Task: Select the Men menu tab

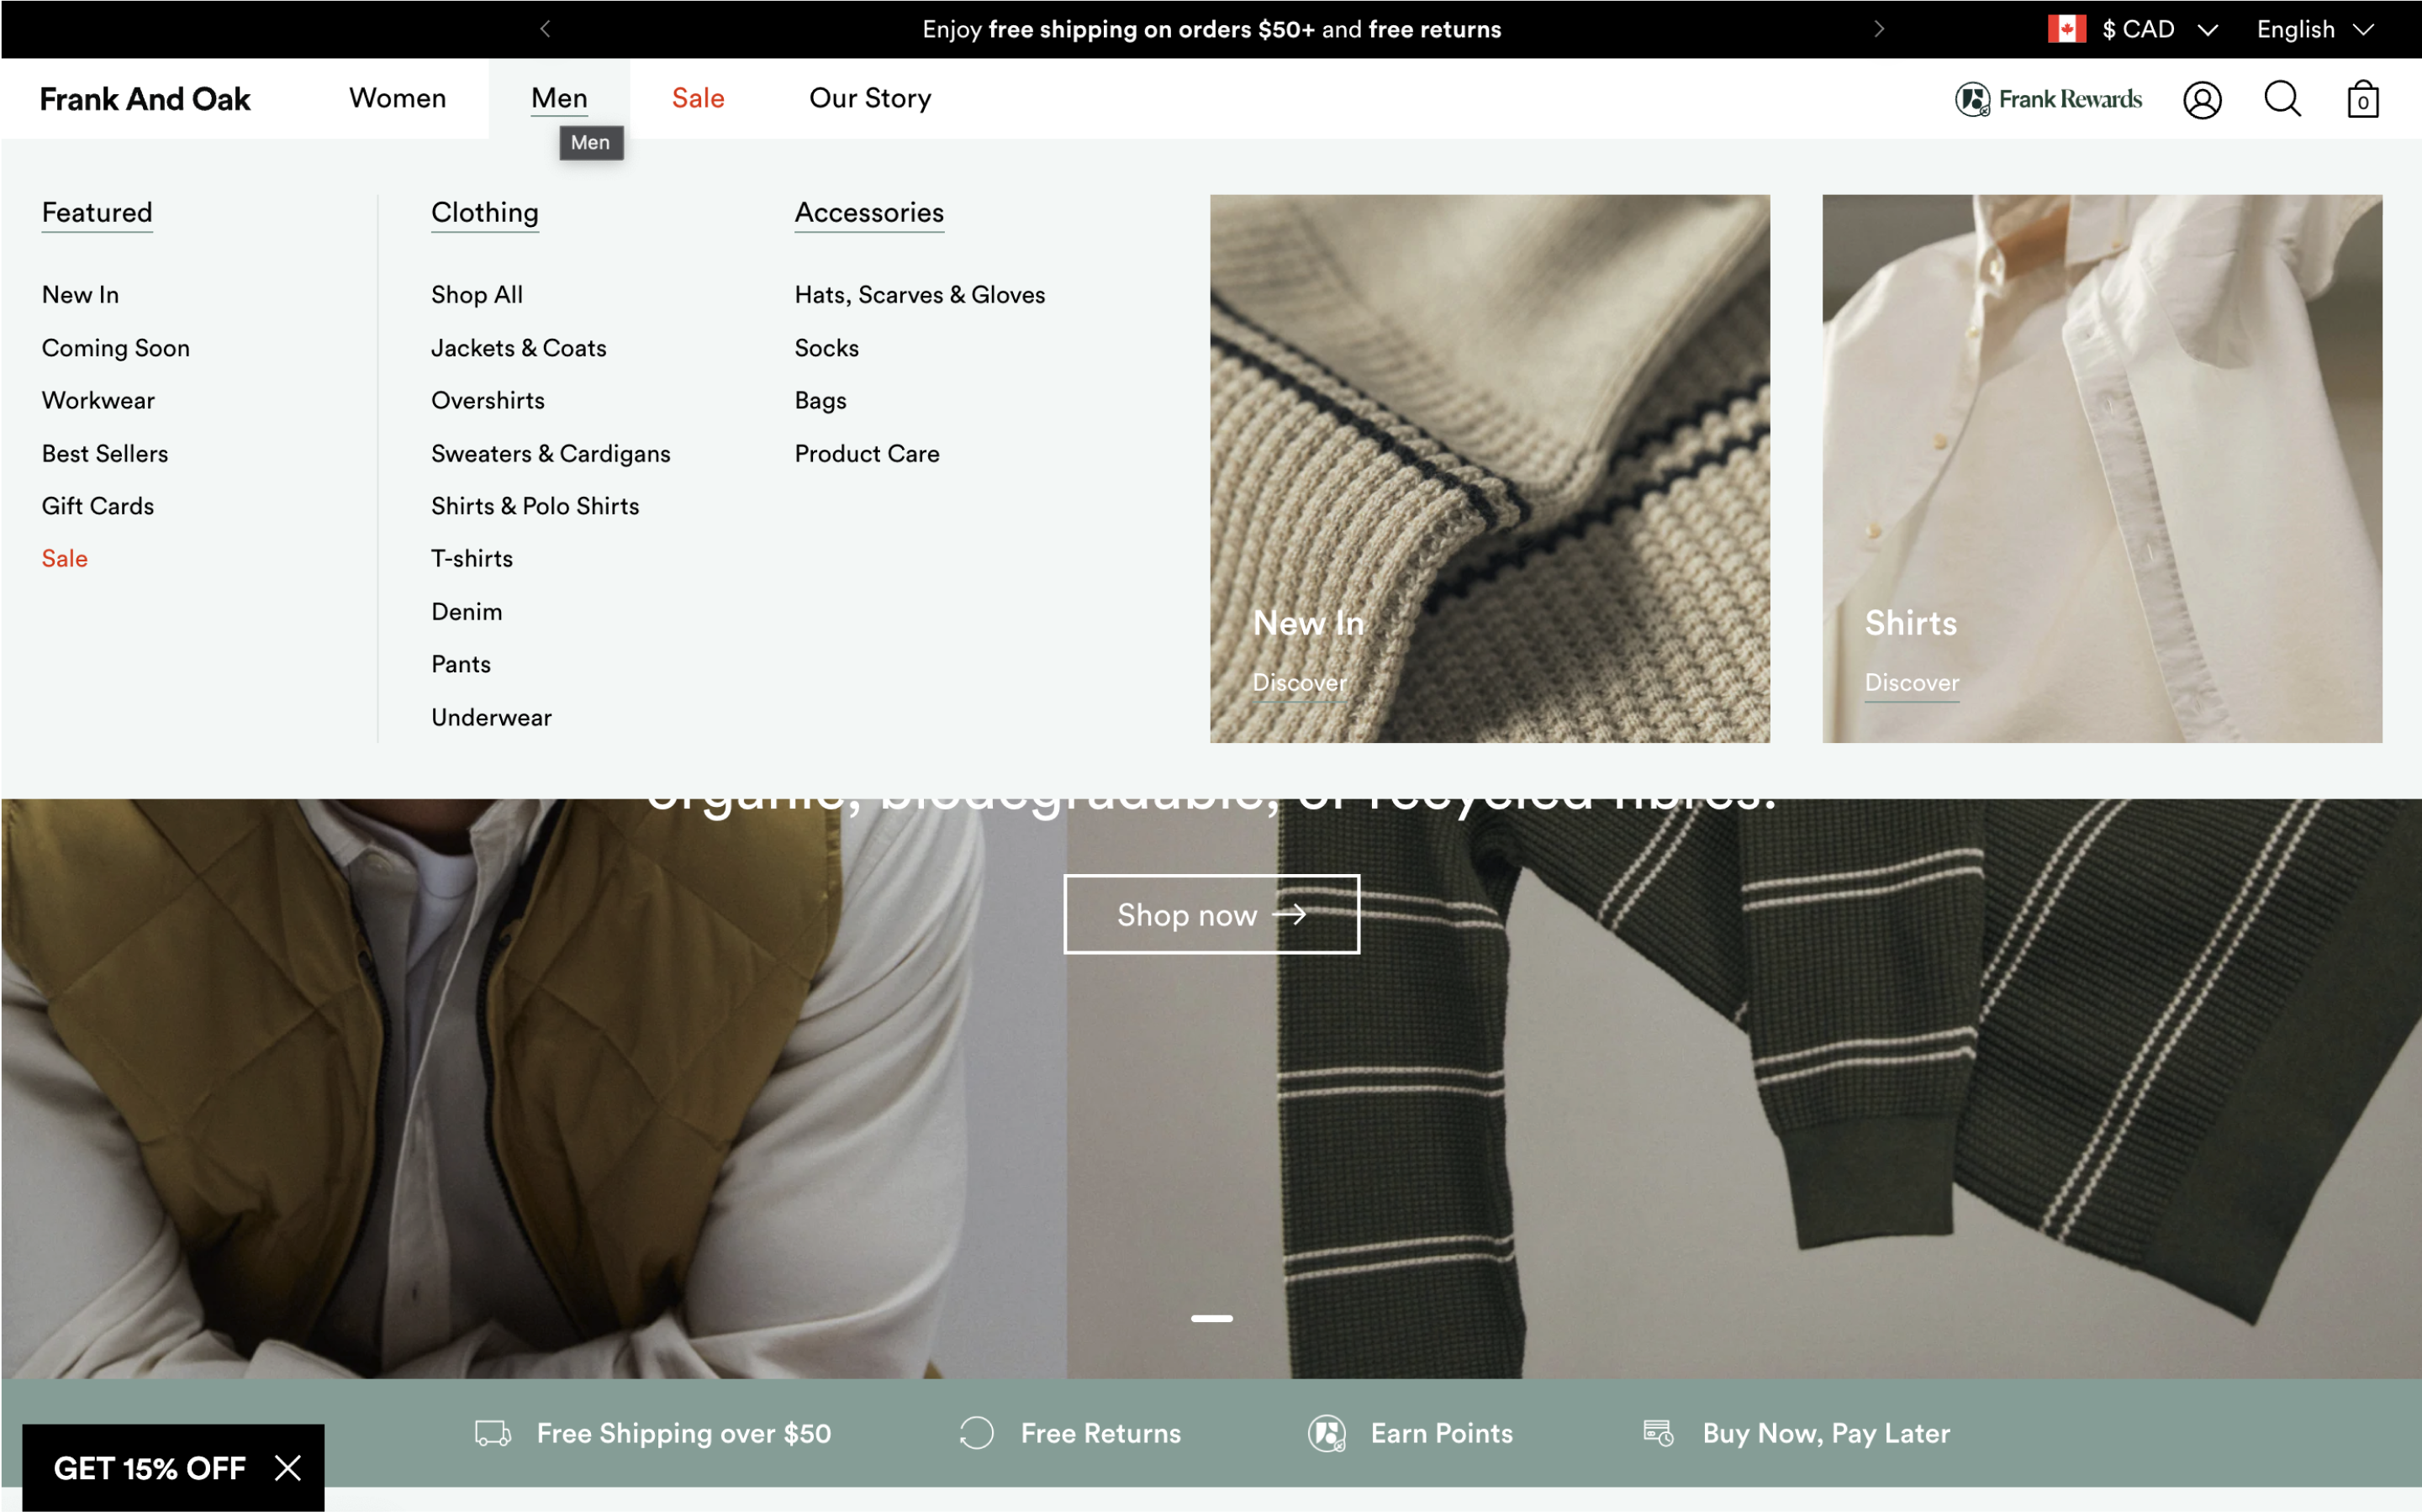Action: point(559,96)
